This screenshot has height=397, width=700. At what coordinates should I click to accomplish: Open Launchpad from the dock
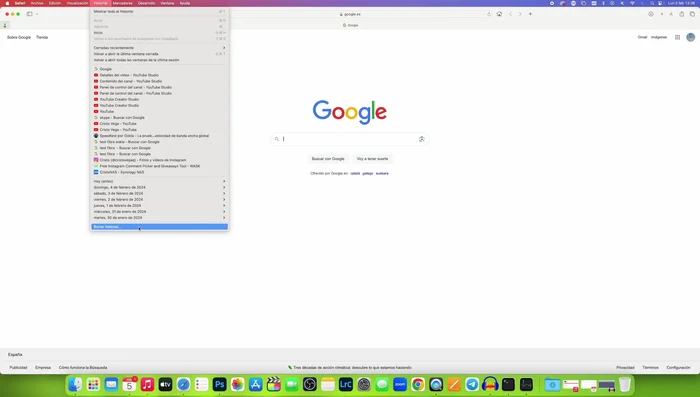(x=93, y=384)
